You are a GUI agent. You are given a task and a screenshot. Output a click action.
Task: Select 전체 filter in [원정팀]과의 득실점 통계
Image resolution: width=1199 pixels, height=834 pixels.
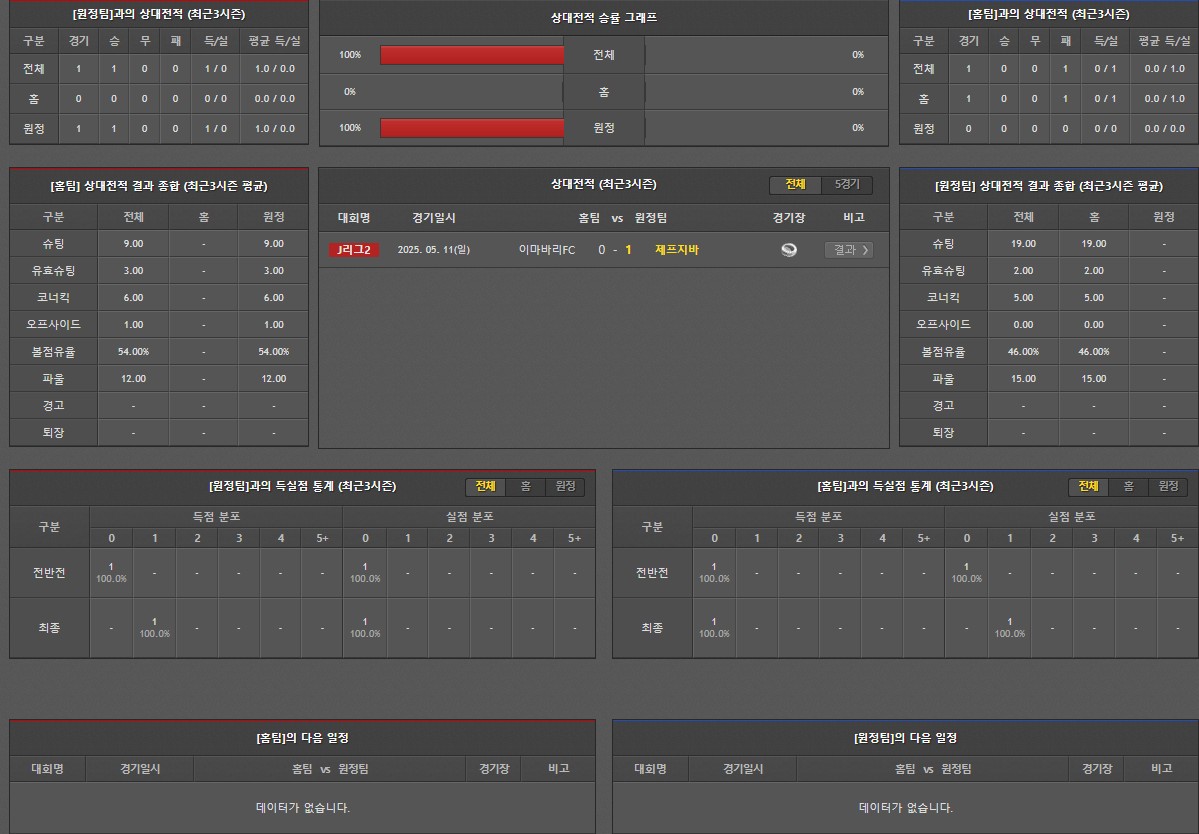click(x=485, y=487)
